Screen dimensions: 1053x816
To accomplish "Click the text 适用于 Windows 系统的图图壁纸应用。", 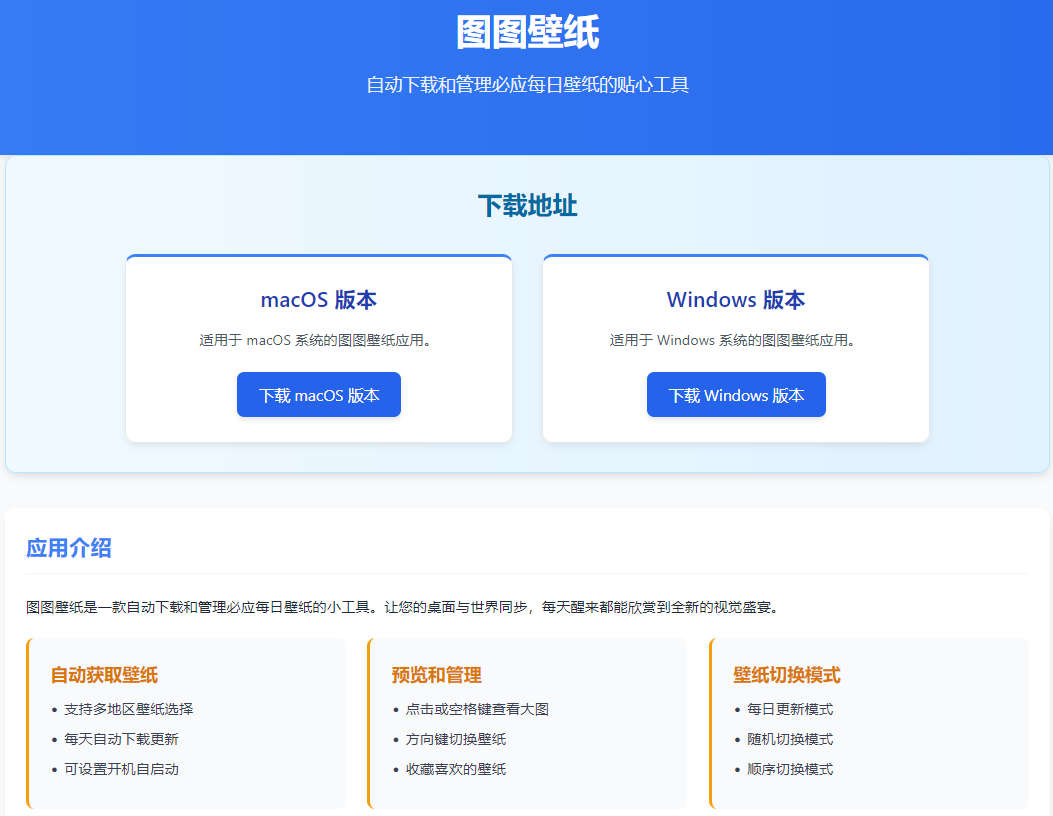I will pos(733,341).
